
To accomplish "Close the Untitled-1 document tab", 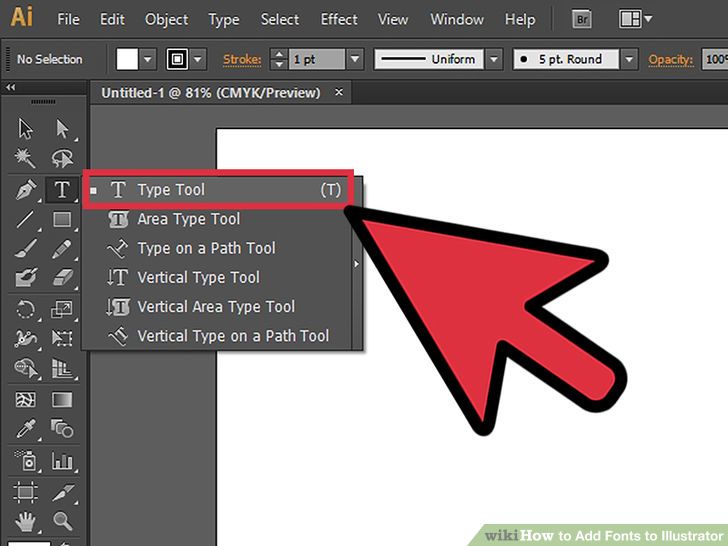I will [339, 92].
